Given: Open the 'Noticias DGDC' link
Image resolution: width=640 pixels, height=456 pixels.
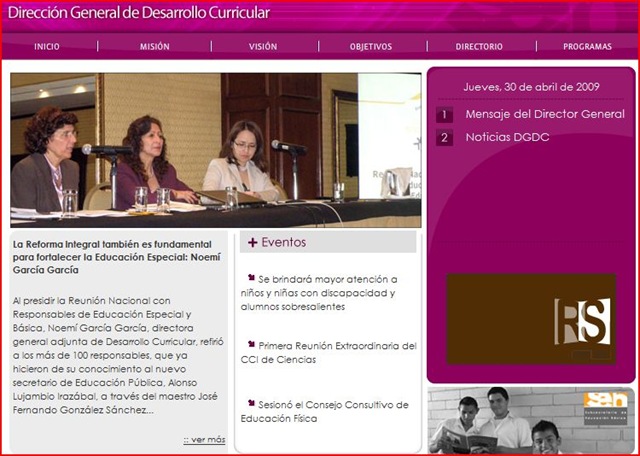Looking at the screenshot, I should click(x=507, y=137).
